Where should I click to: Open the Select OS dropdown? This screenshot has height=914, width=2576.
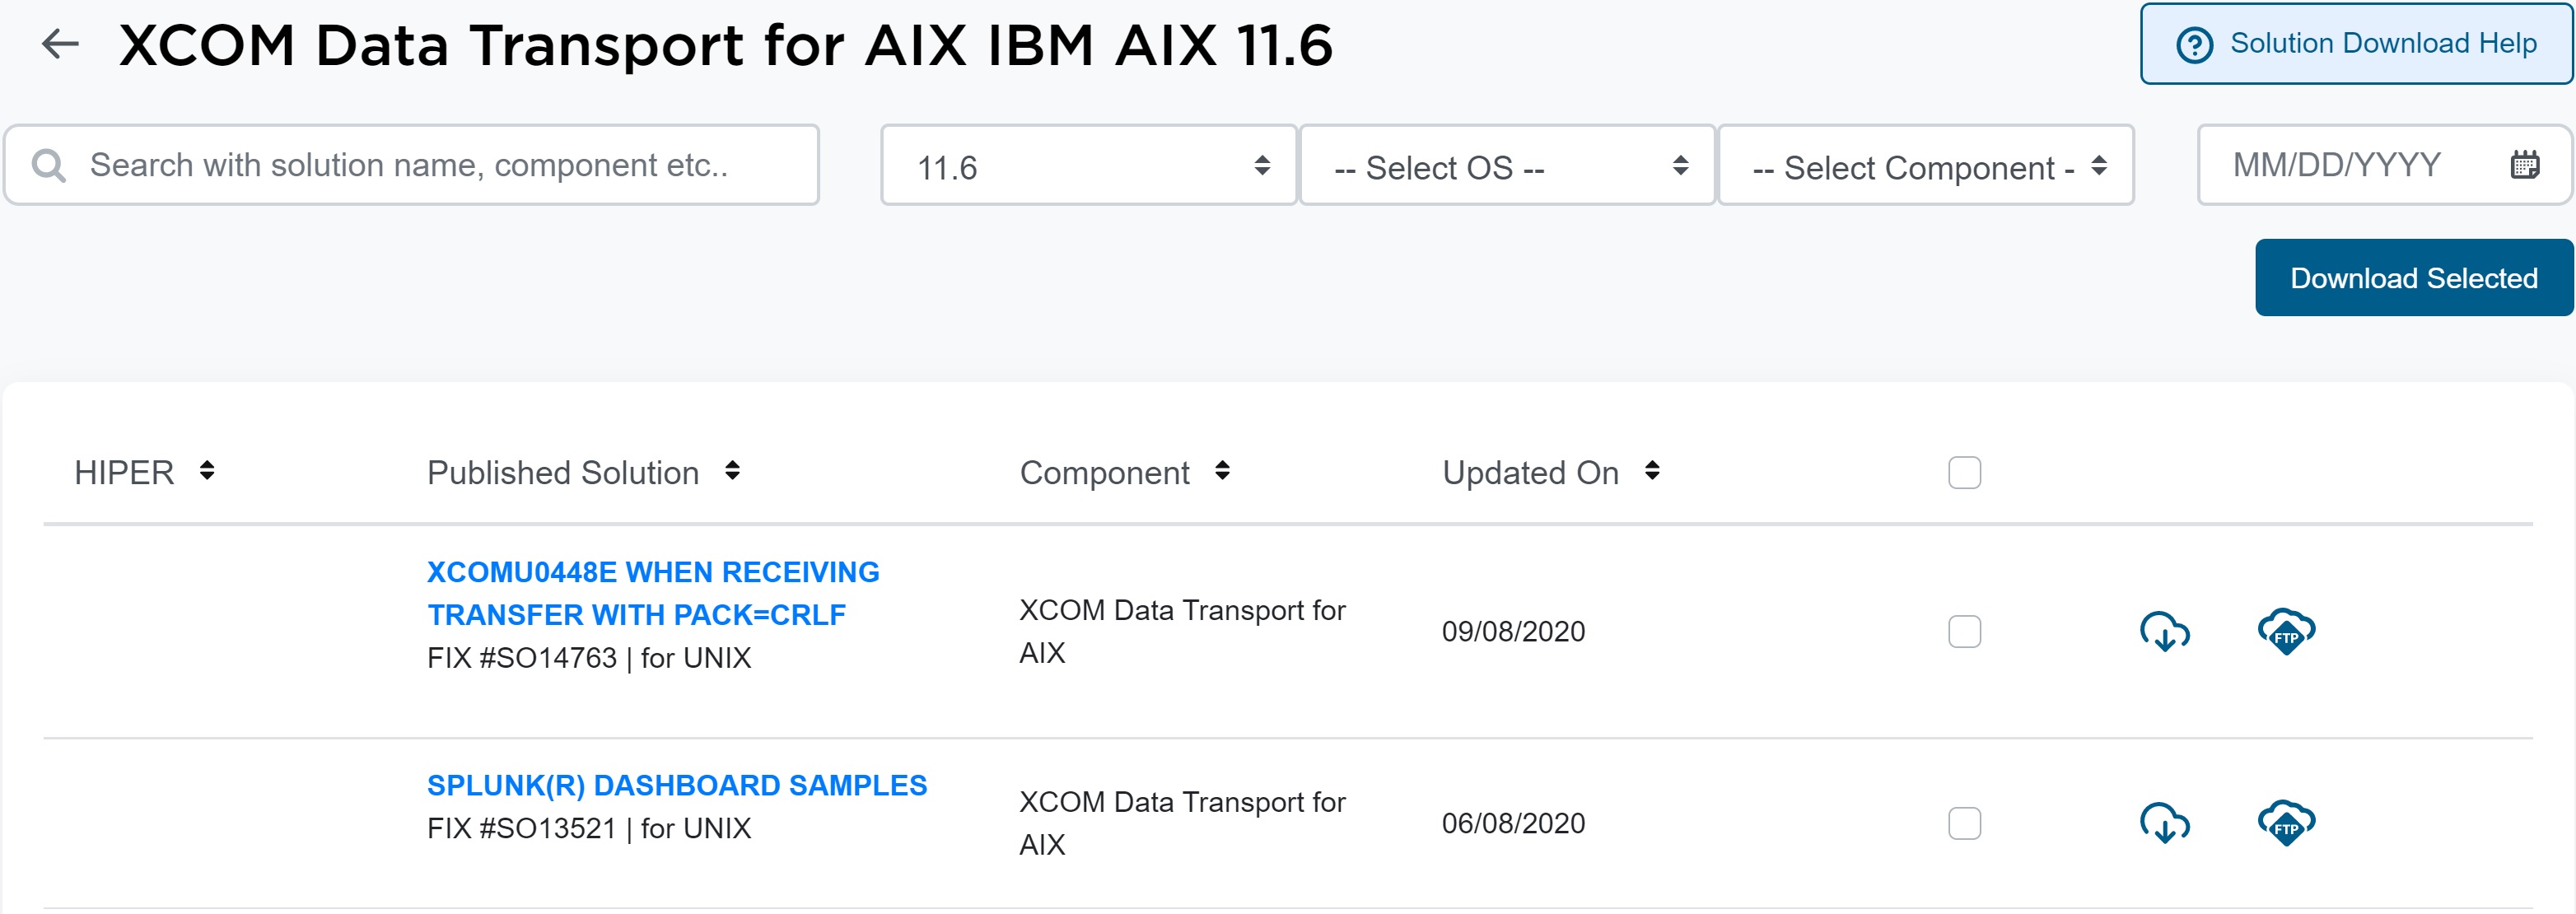(1506, 166)
